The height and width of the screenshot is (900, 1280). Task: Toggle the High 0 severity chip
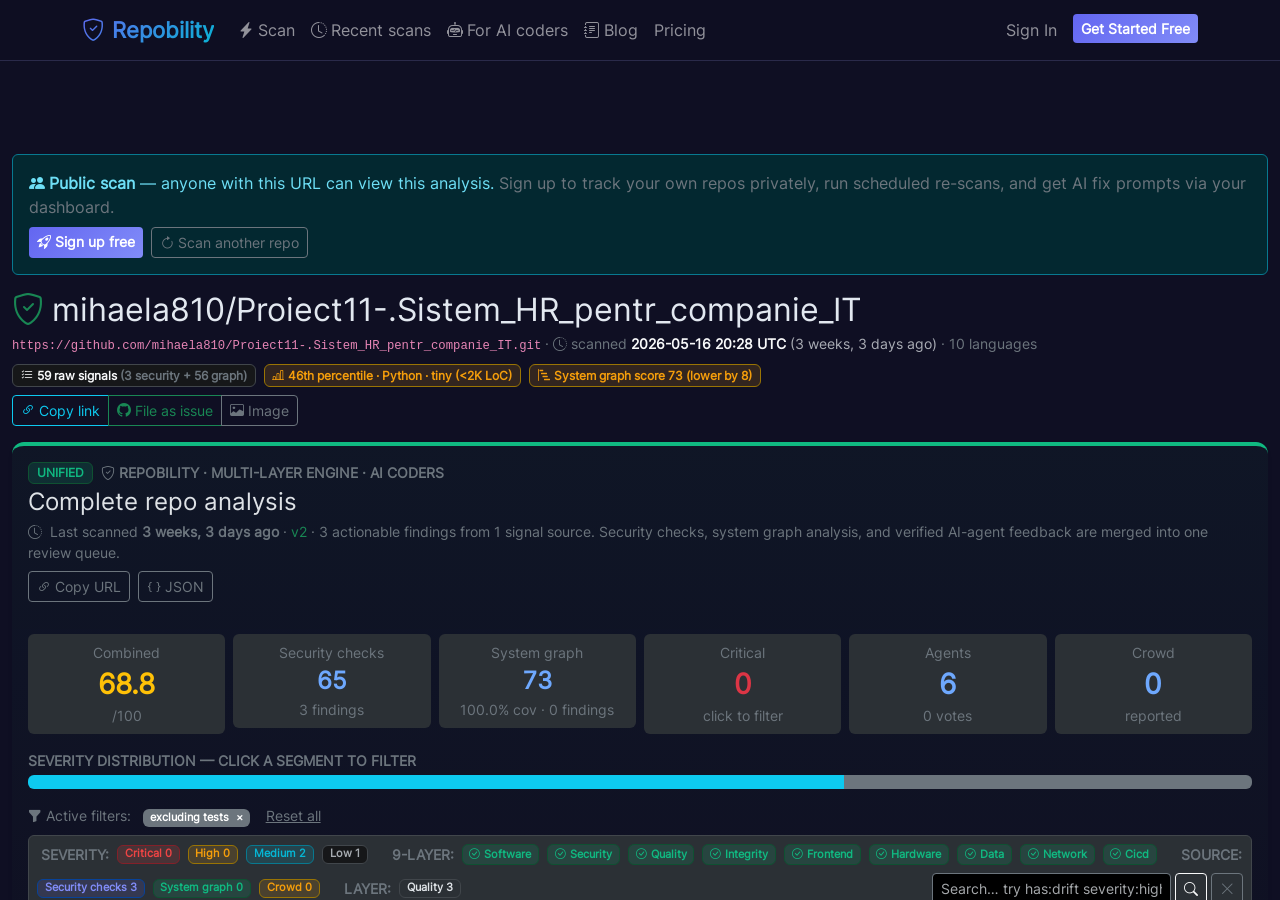(213, 854)
